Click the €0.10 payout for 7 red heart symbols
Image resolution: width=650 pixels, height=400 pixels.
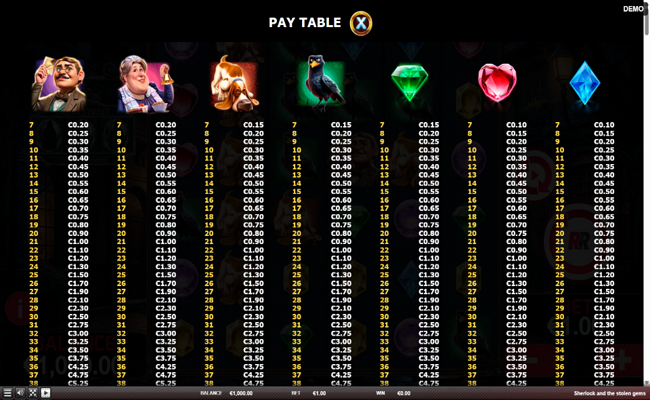pyautogui.click(x=517, y=125)
